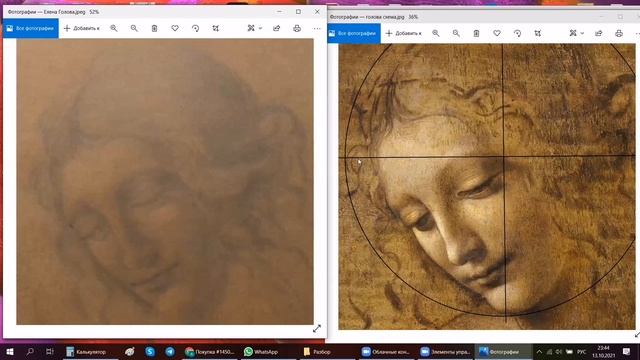Switch to the Zoom 'Элементы упра...' taskbar item

(446, 351)
